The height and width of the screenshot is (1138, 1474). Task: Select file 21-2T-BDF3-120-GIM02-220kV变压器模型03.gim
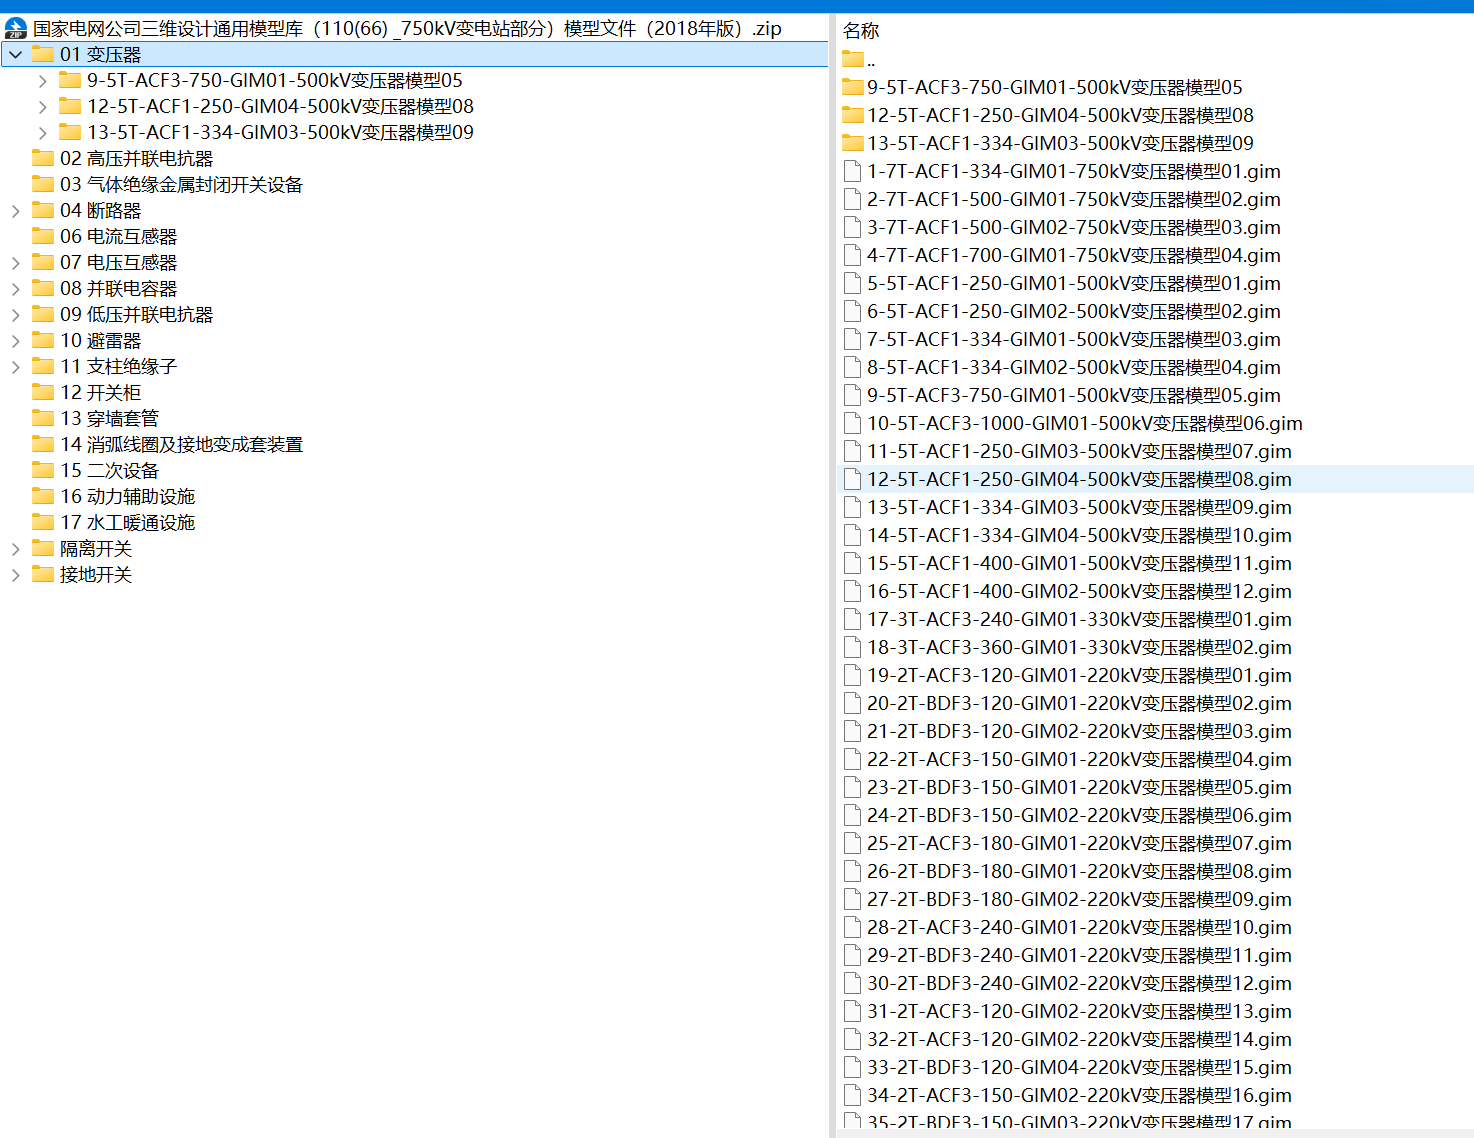click(x=1079, y=731)
